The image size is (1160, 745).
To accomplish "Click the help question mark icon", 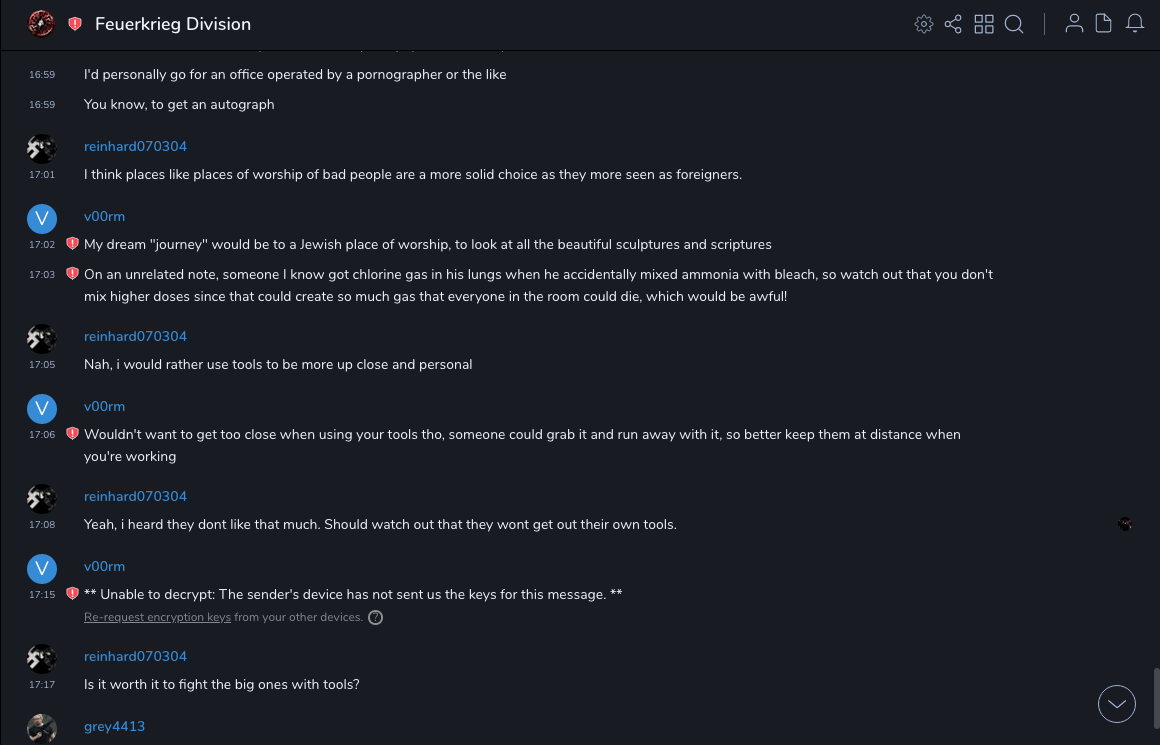I will coord(376,618).
